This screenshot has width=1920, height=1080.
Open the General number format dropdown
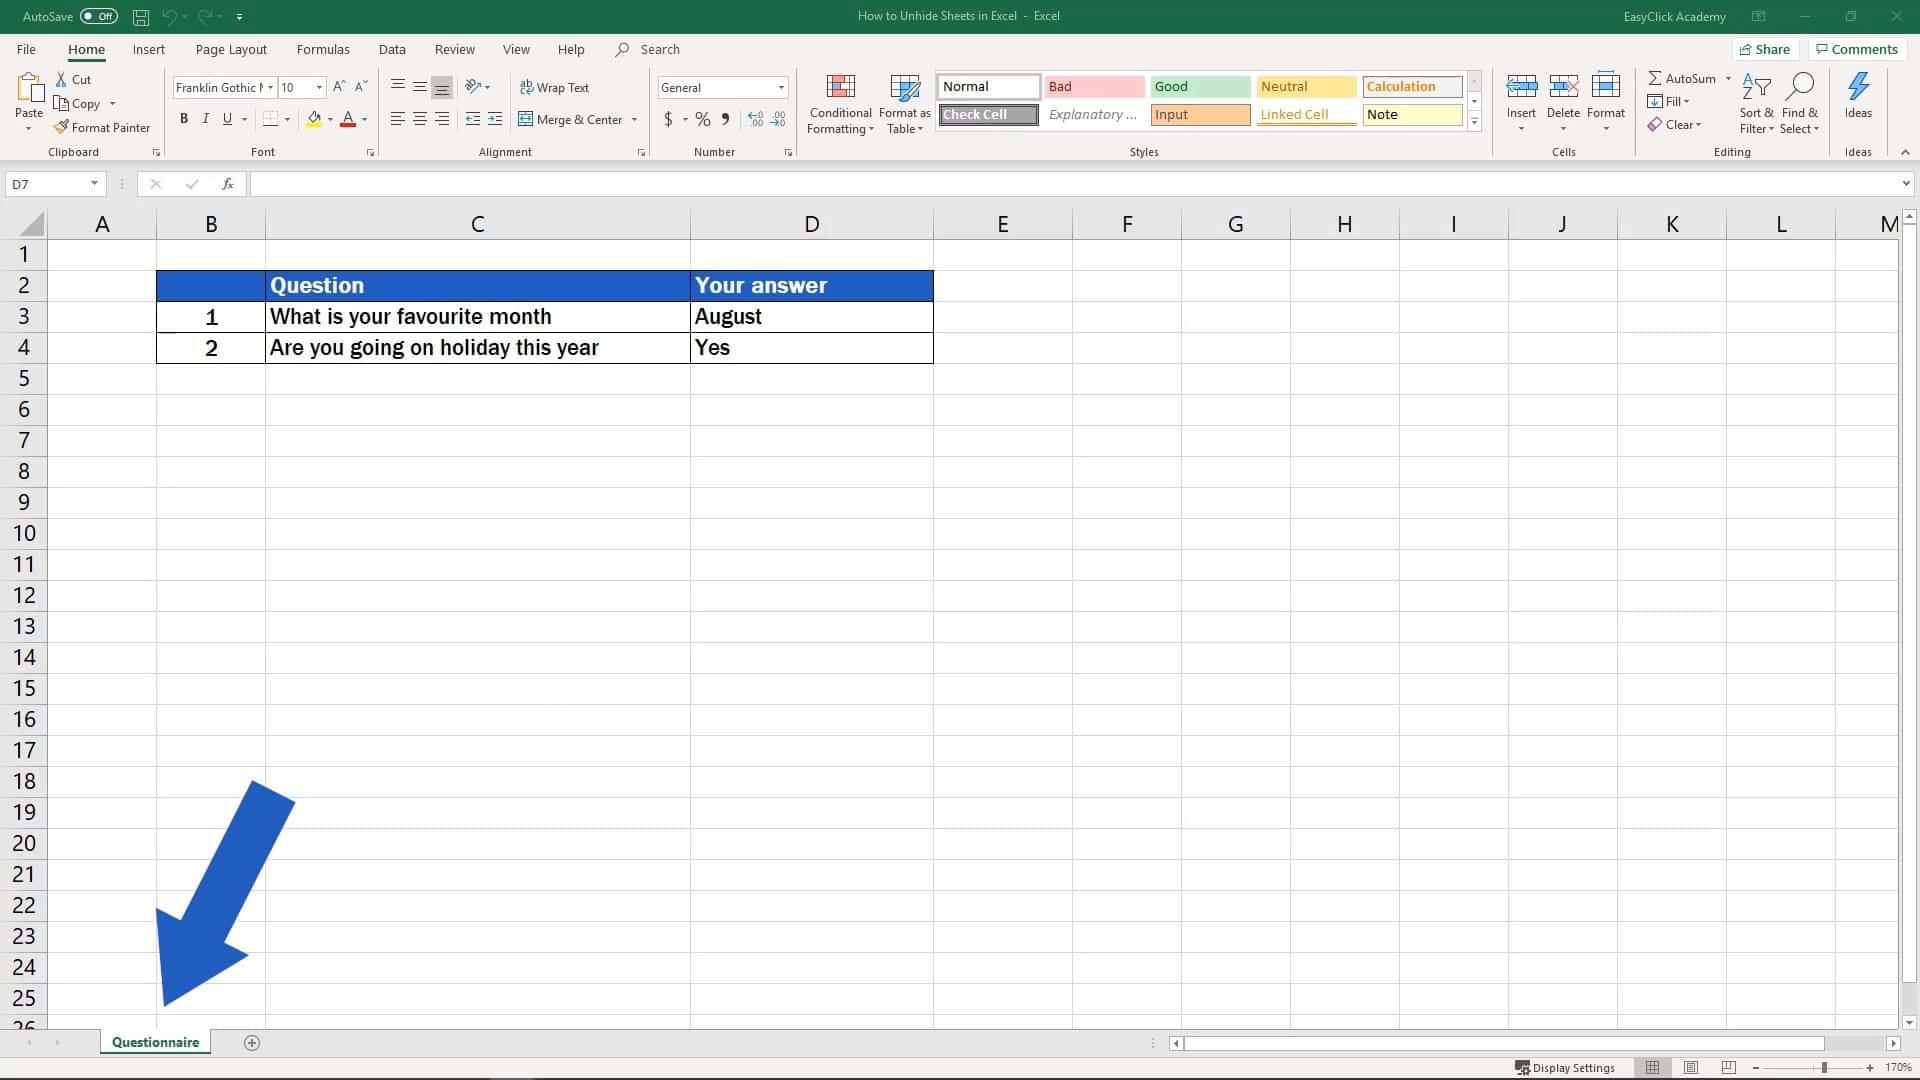click(781, 87)
